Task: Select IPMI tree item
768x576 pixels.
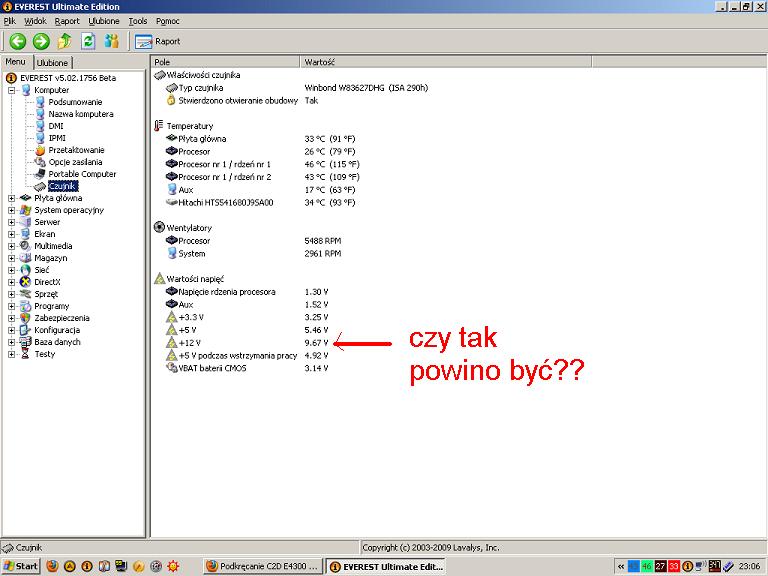Action: tap(57, 138)
